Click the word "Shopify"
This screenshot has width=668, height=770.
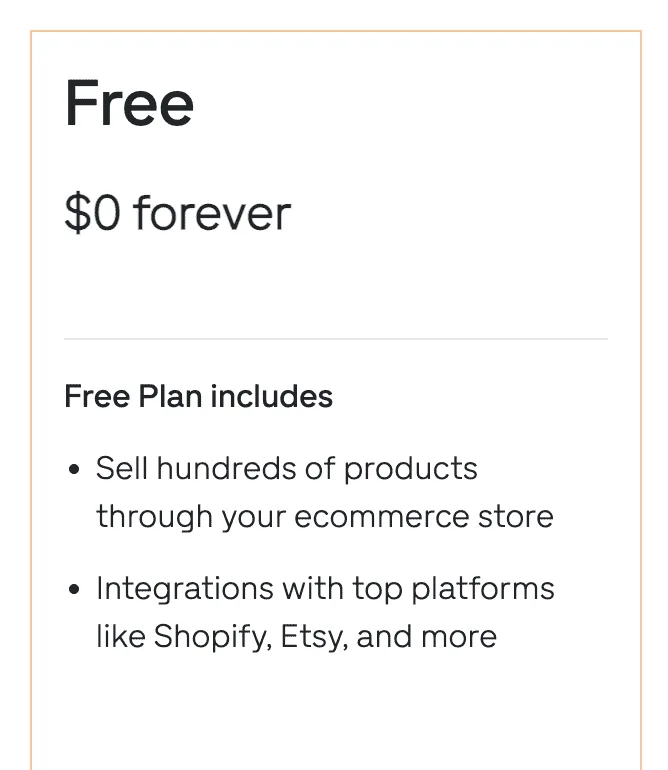(211, 636)
